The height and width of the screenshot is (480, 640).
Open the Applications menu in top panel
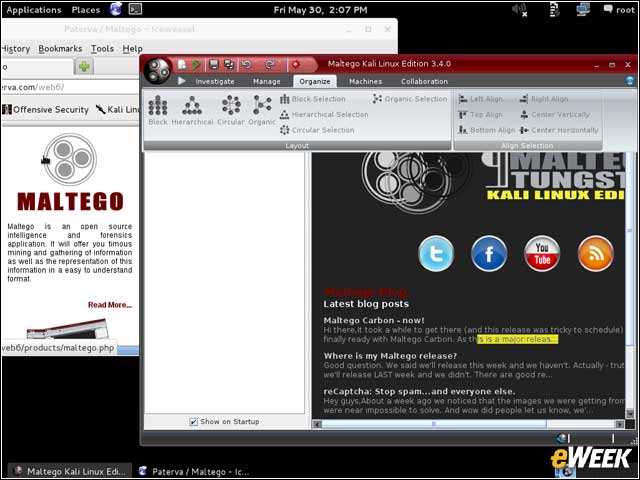point(34,10)
